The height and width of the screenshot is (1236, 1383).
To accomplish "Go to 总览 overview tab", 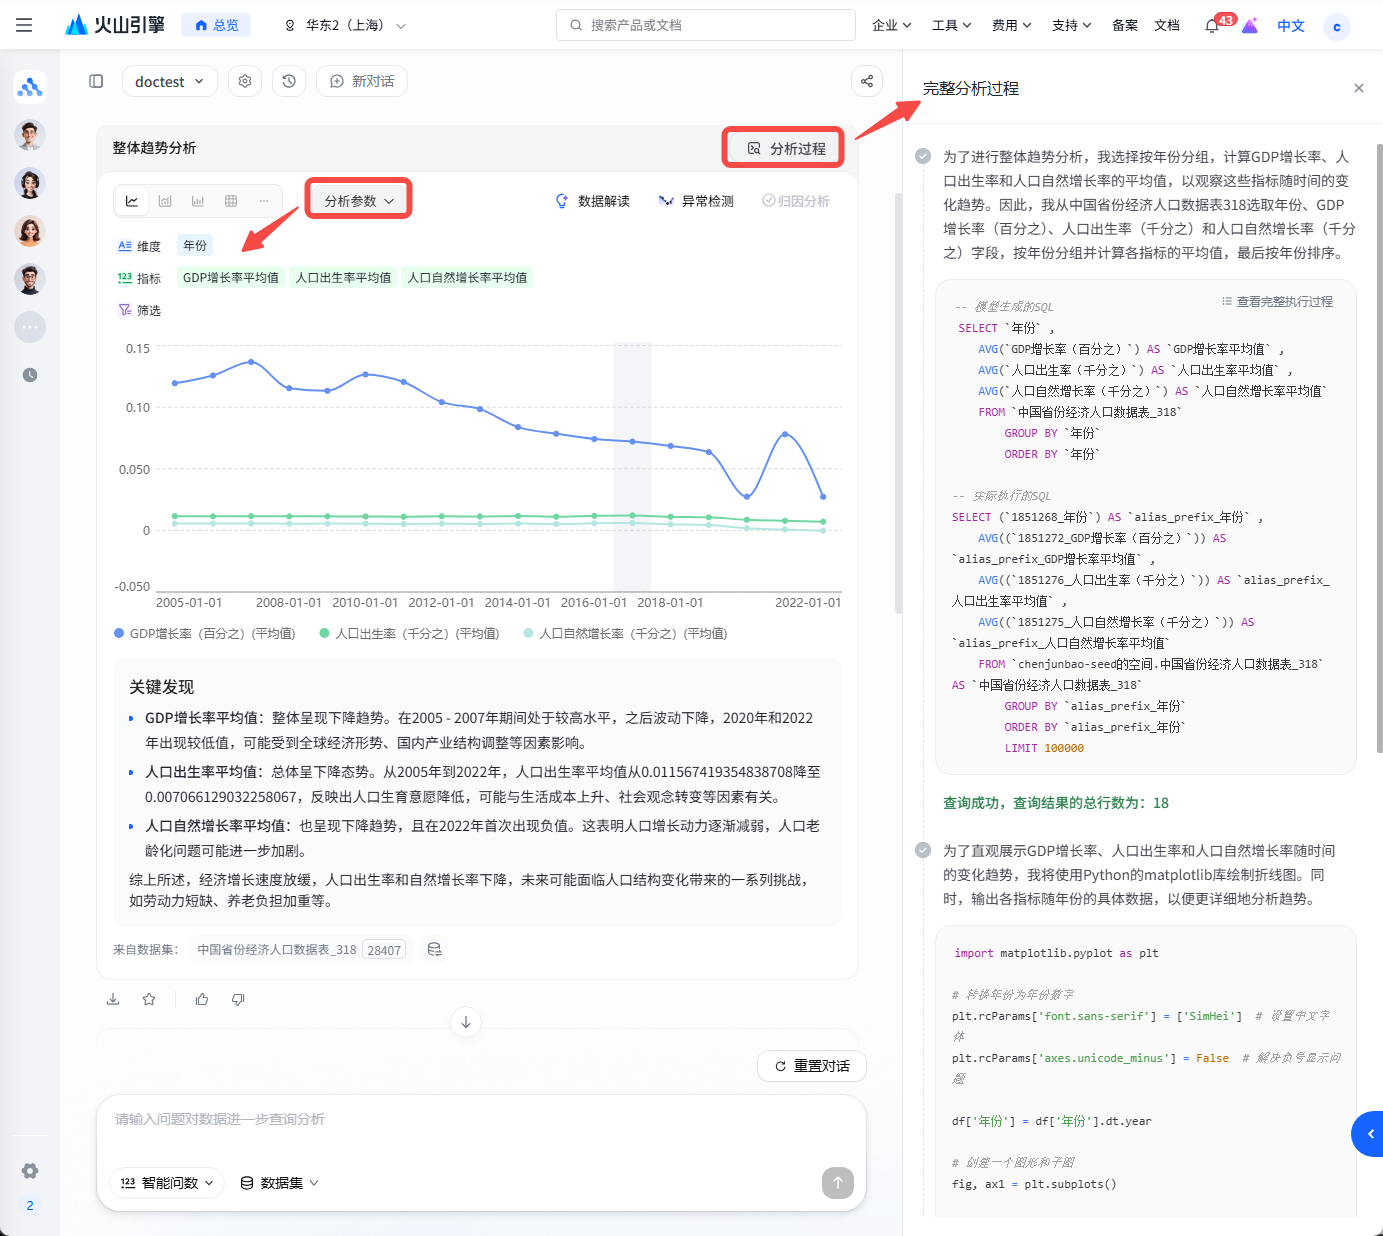I will (x=216, y=25).
